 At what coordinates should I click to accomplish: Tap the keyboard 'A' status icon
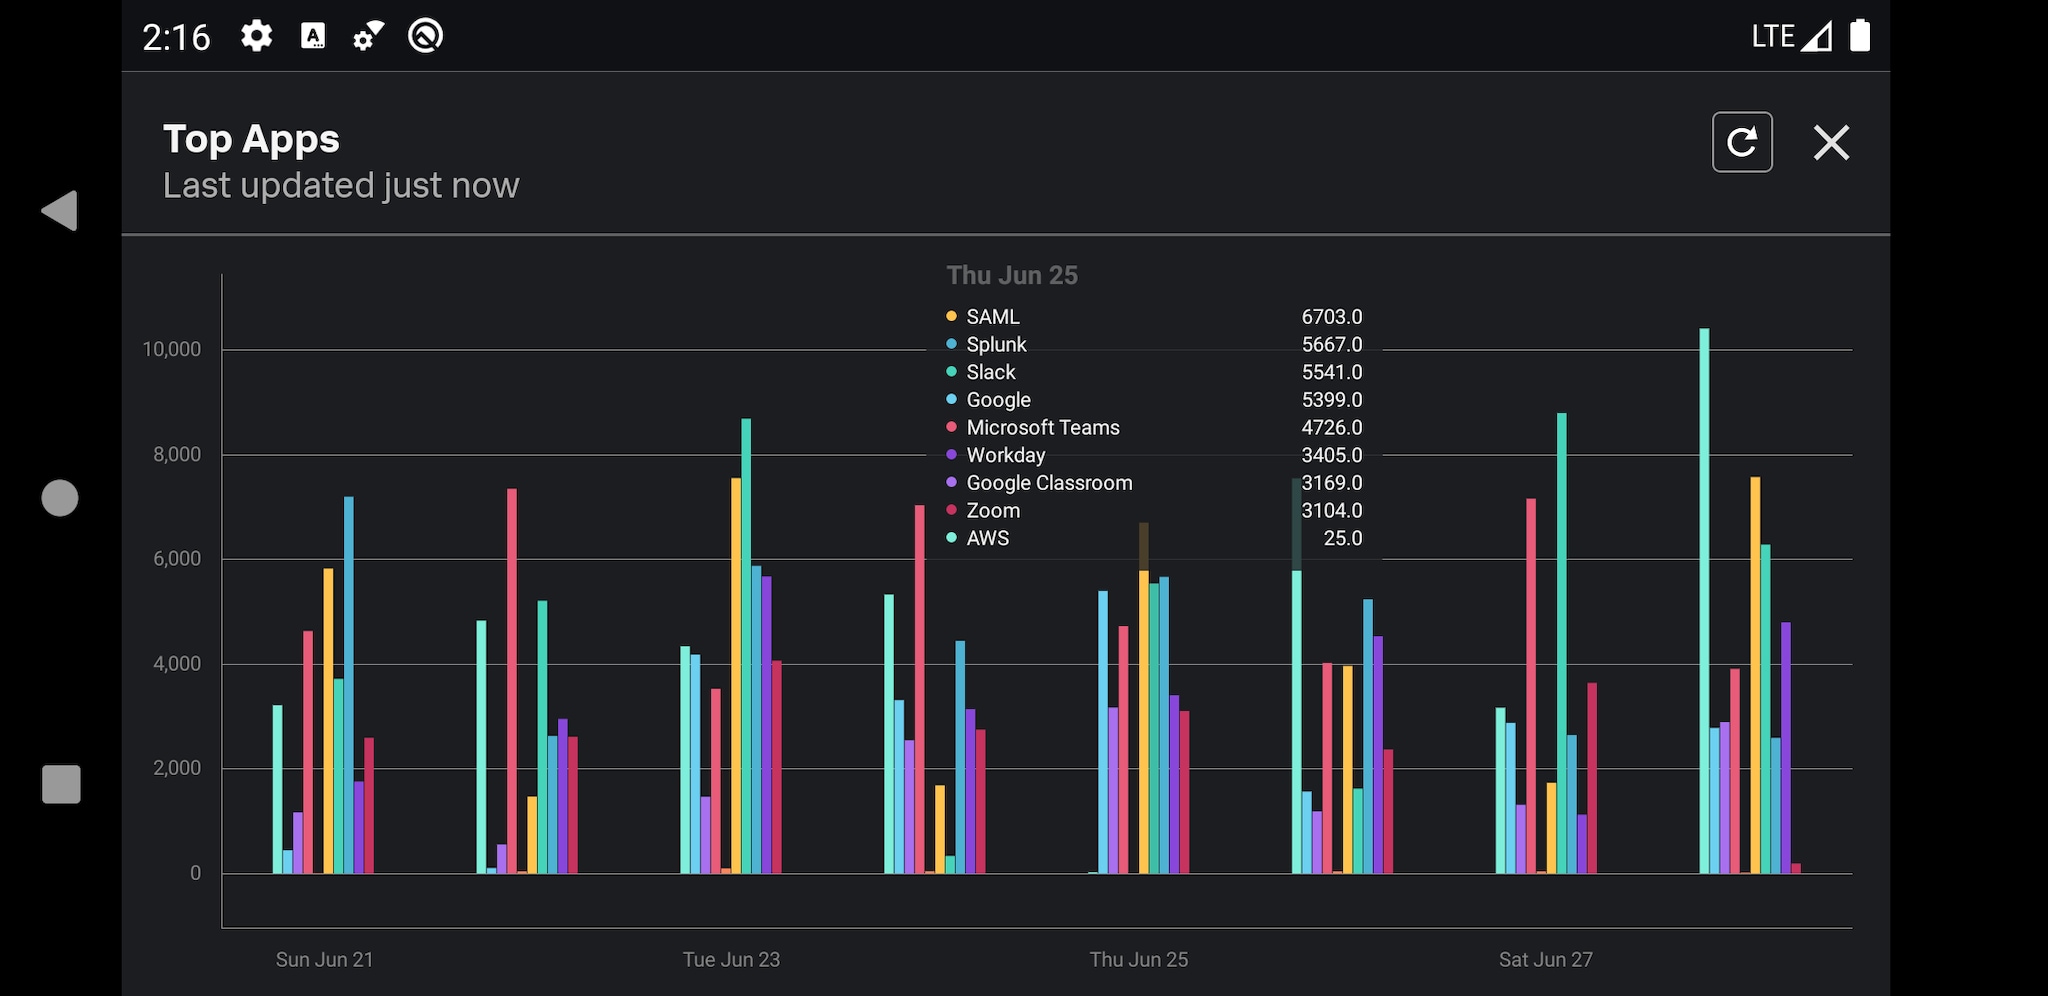pos(313,37)
